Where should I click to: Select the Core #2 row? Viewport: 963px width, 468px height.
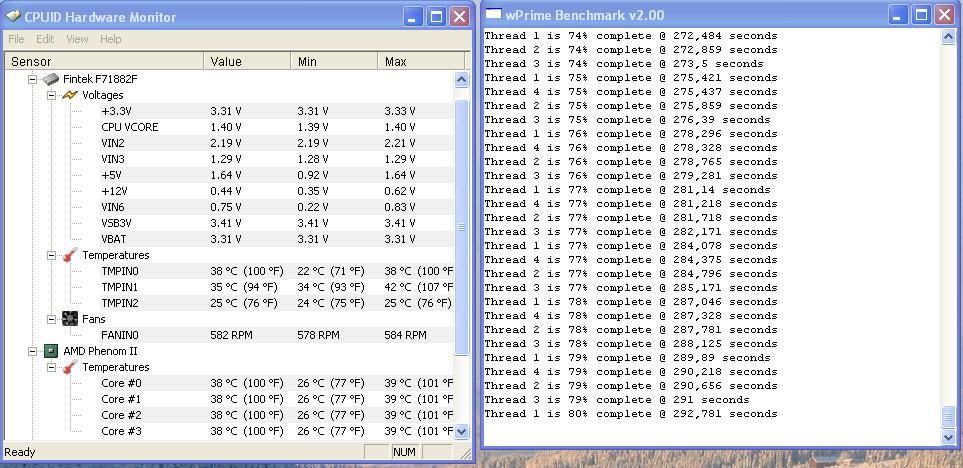(275, 415)
